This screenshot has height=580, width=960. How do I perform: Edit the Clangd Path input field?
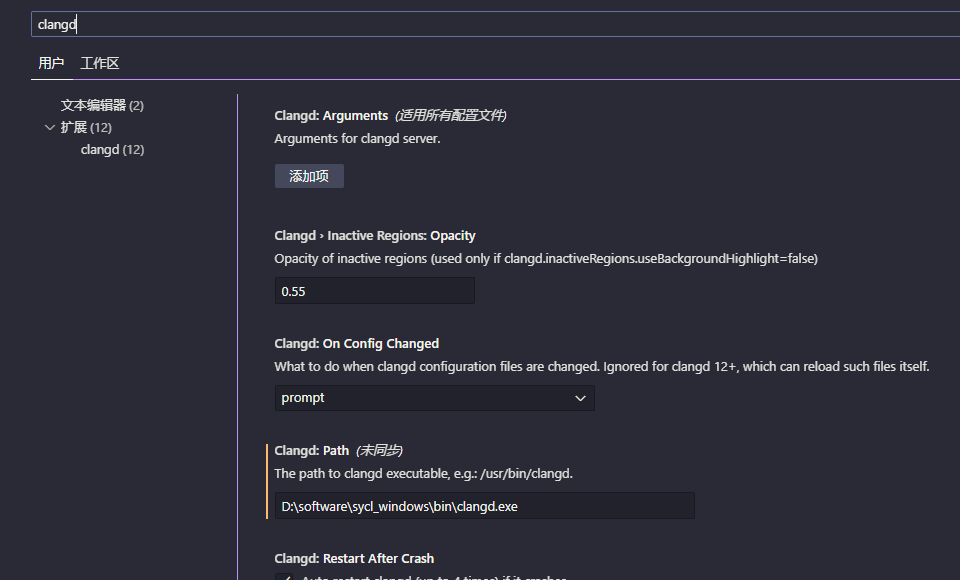(485, 506)
